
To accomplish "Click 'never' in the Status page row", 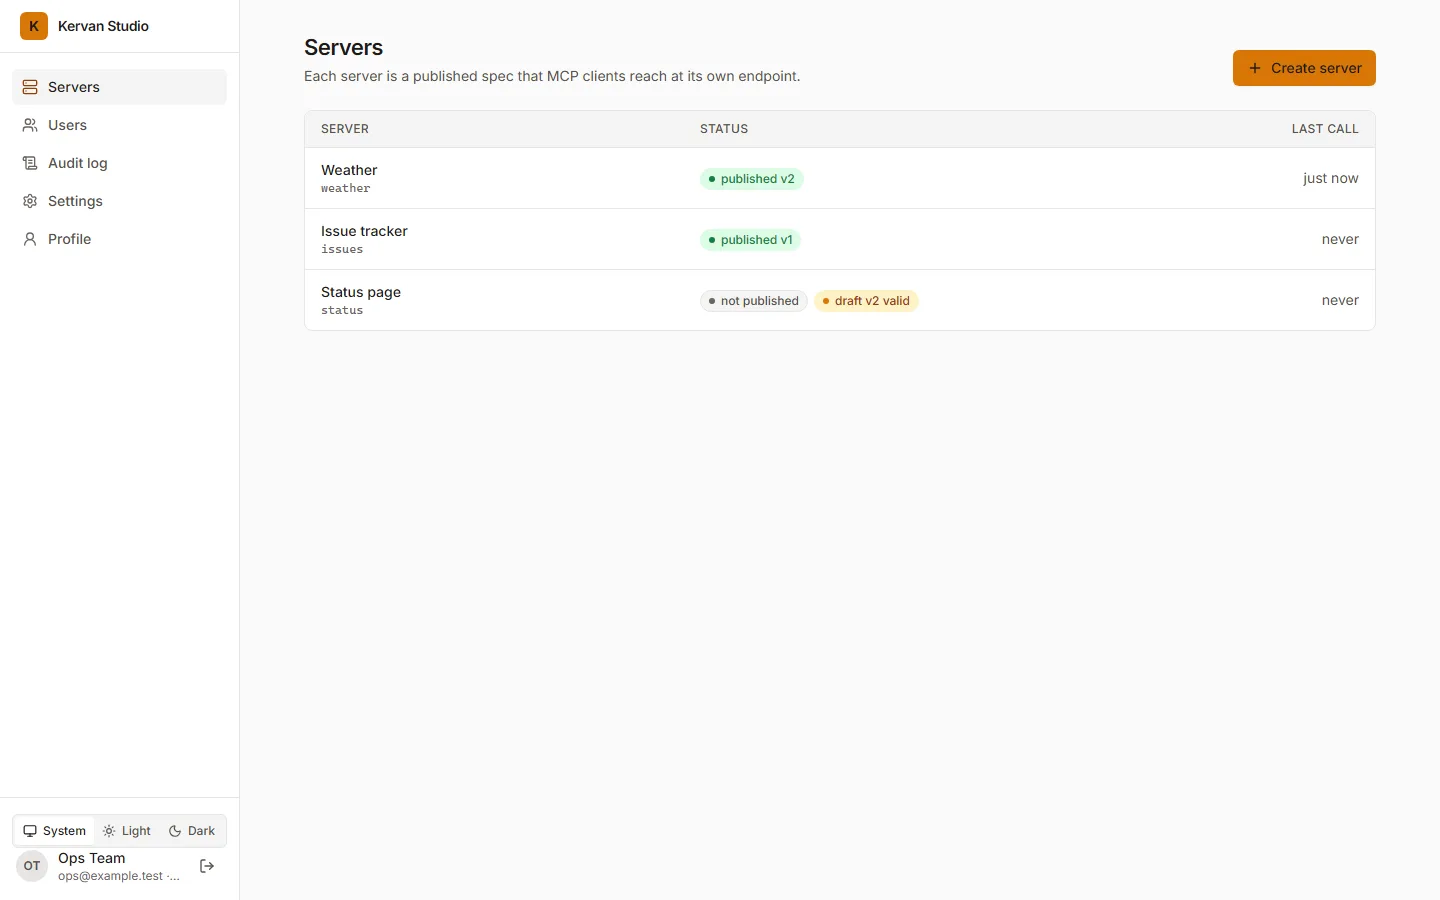I will pyautogui.click(x=1340, y=300).
